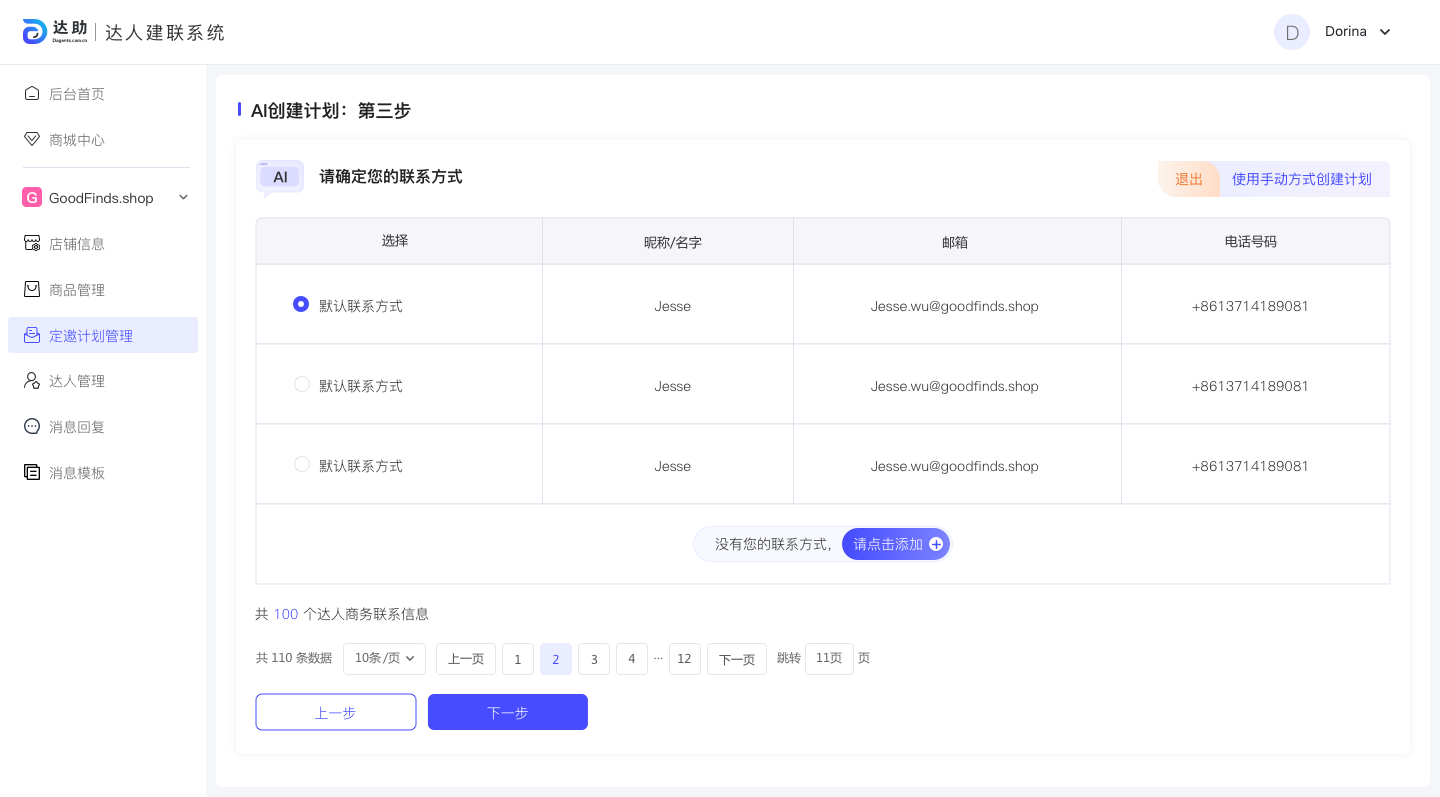Expand the GoodFinds.shop store dropdown
The image size is (1440, 797).
point(183,198)
